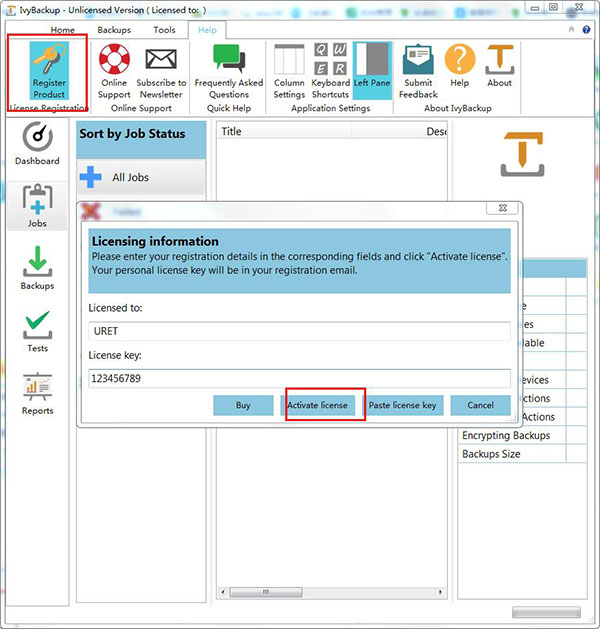
Task: Click the Title column header
Action: click(x=284, y=132)
